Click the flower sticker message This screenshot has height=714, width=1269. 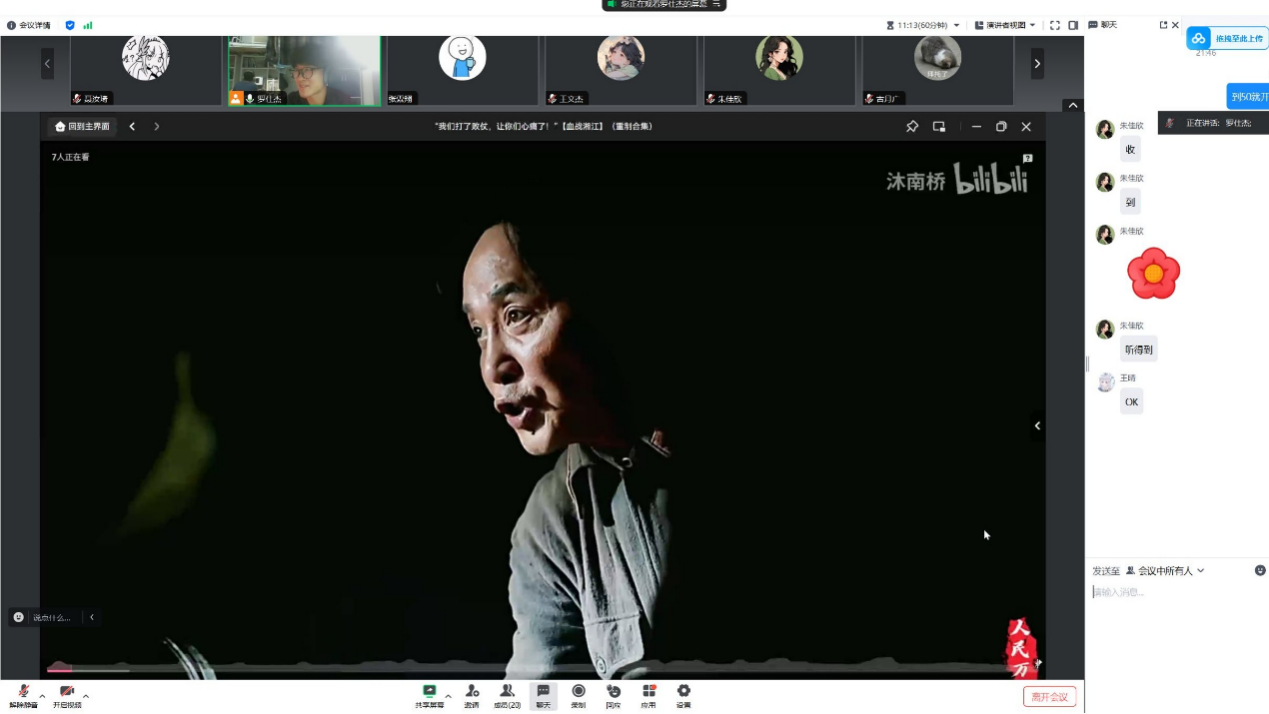click(1153, 273)
